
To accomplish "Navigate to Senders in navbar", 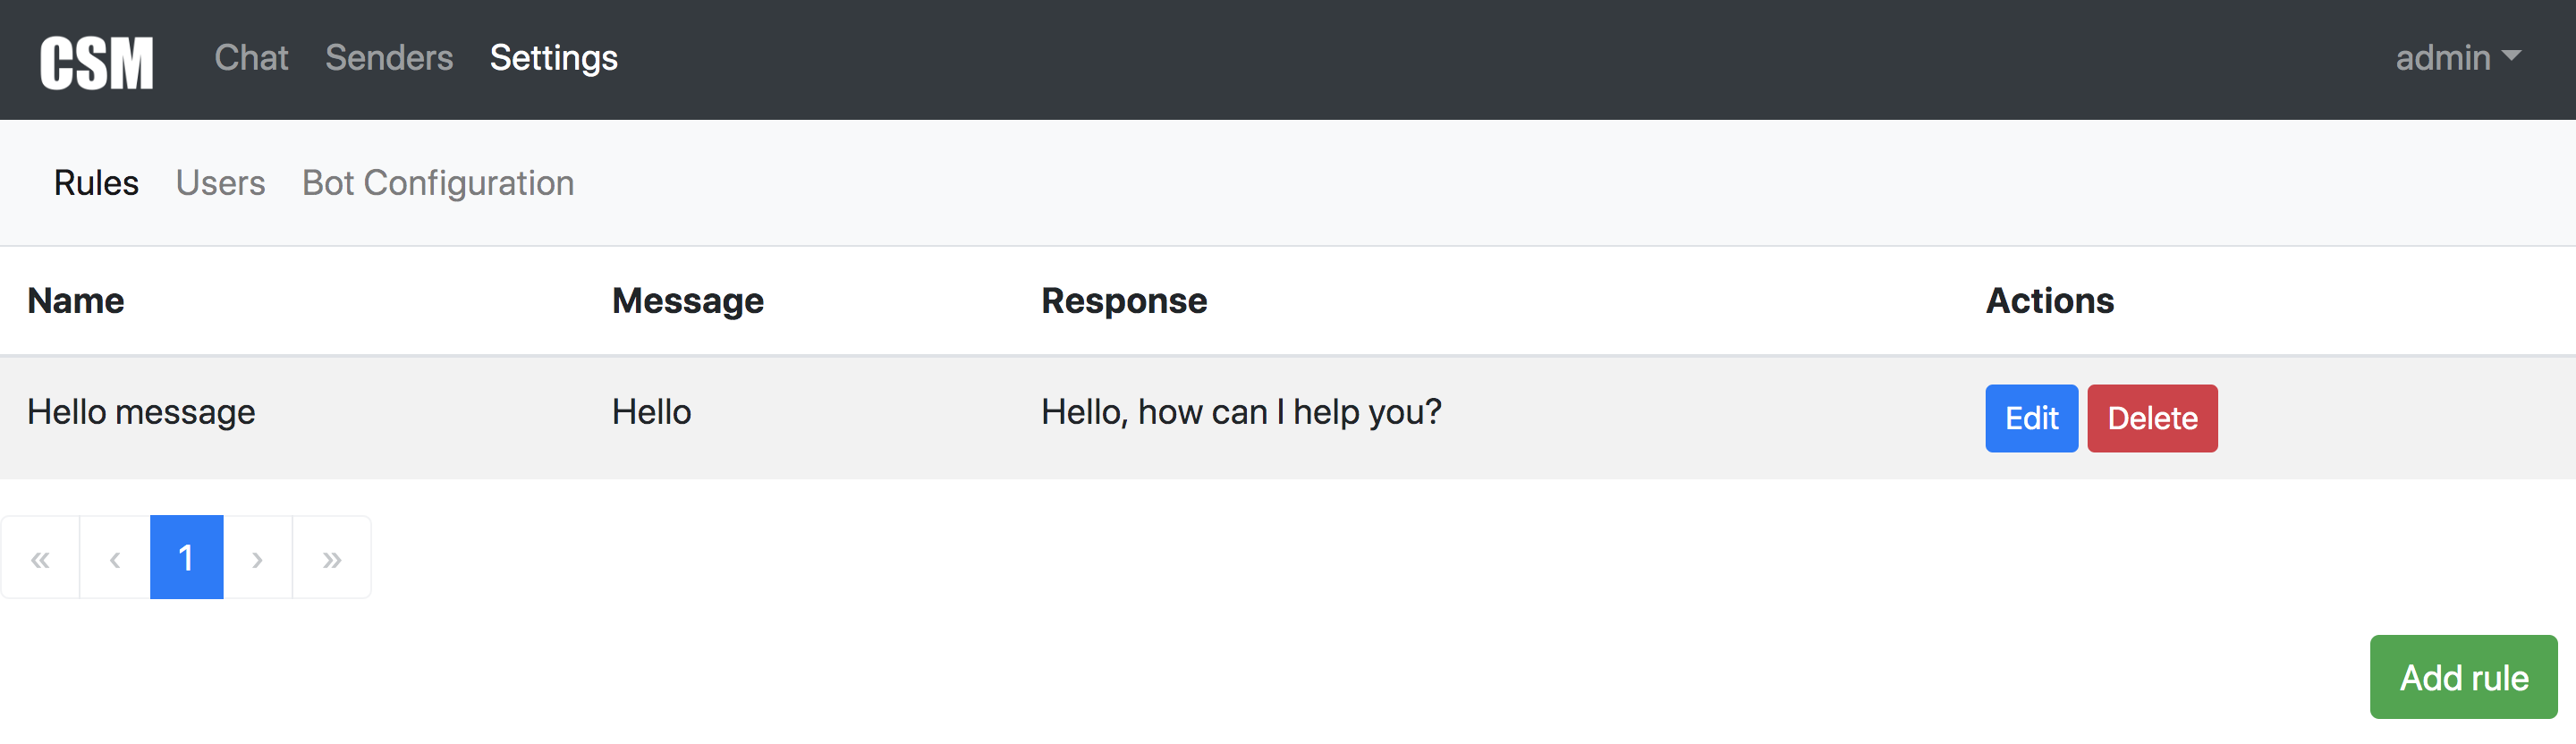I will pos(389,58).
